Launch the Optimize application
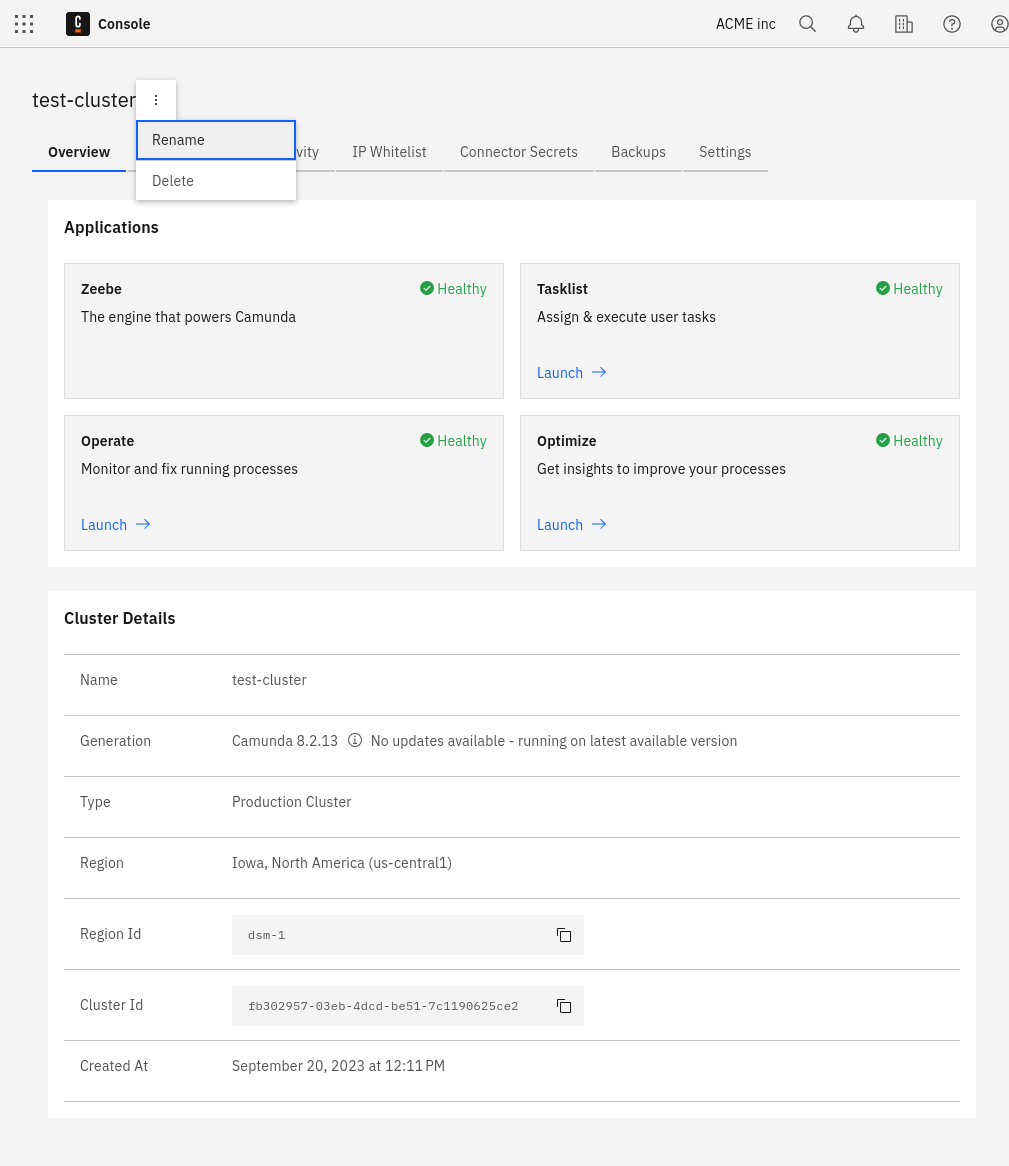The height and width of the screenshot is (1166, 1009). coord(572,525)
